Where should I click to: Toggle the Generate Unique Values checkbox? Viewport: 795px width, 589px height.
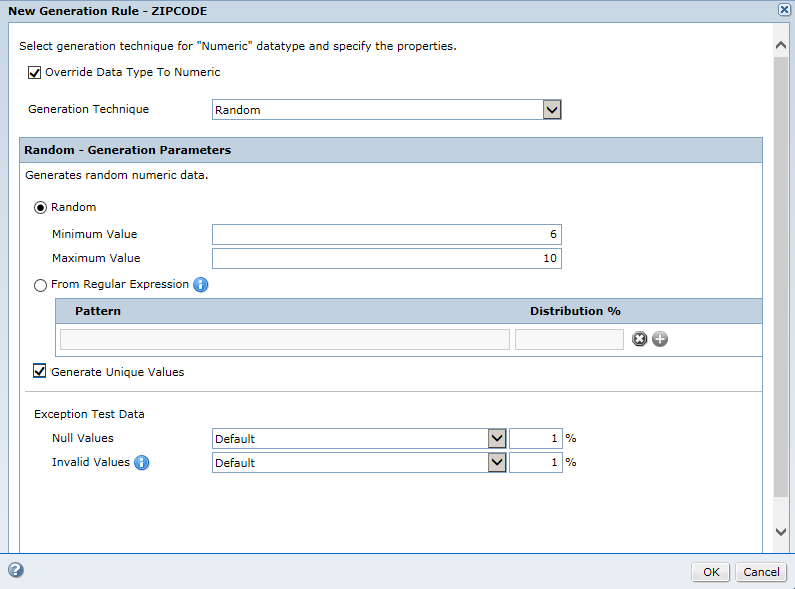[40, 371]
